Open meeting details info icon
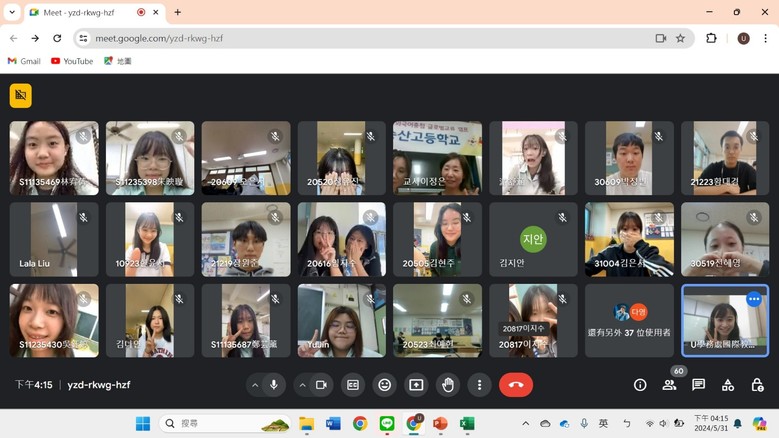The image size is (779, 438). 640,385
